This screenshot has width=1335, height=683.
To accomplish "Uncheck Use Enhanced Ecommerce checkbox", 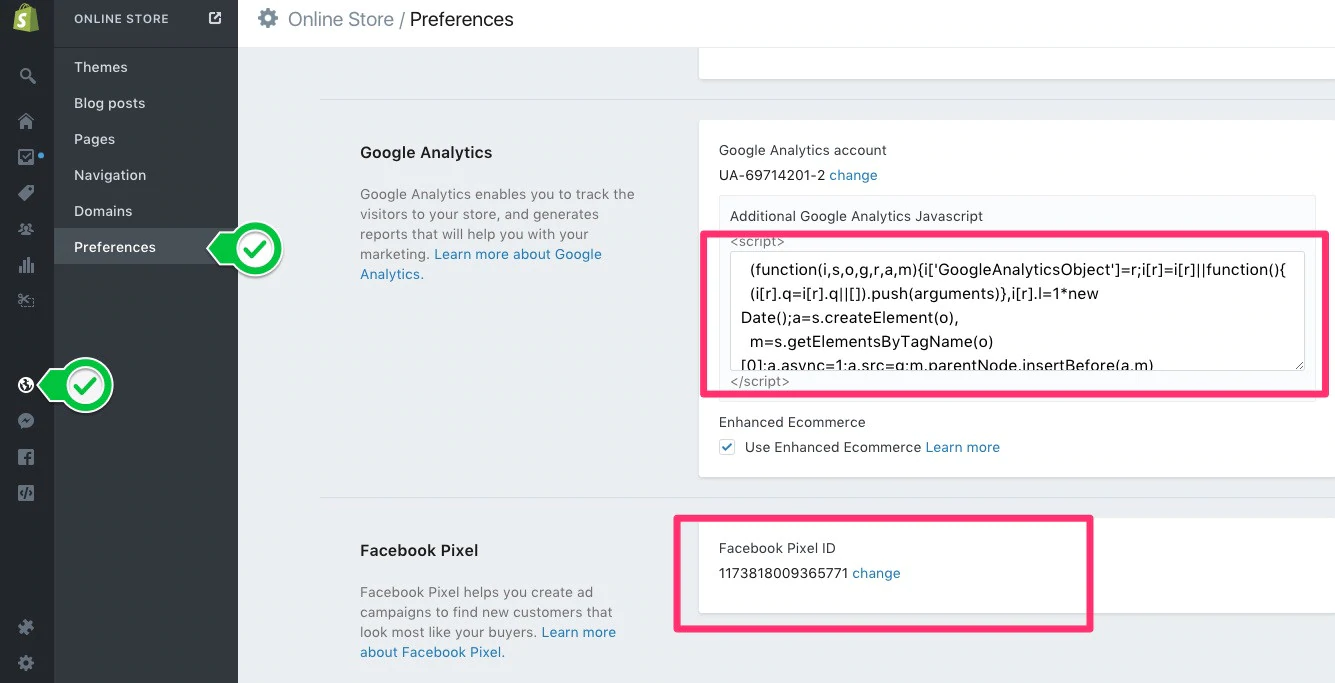I will 727,447.
